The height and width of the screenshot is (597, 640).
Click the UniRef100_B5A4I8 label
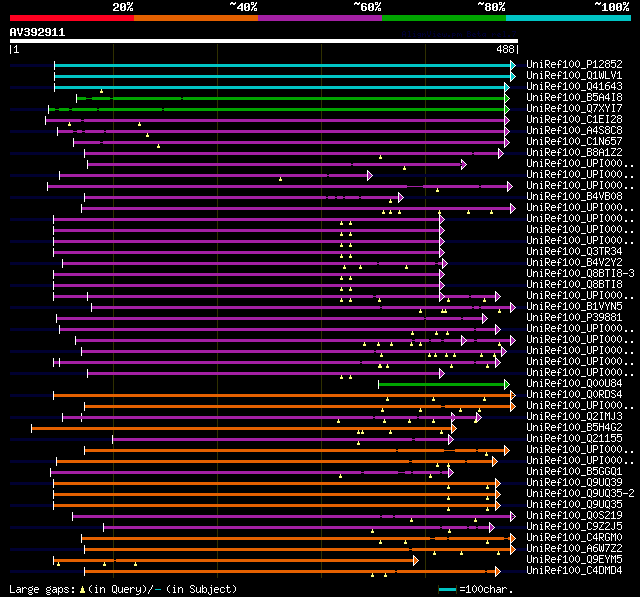coord(574,98)
